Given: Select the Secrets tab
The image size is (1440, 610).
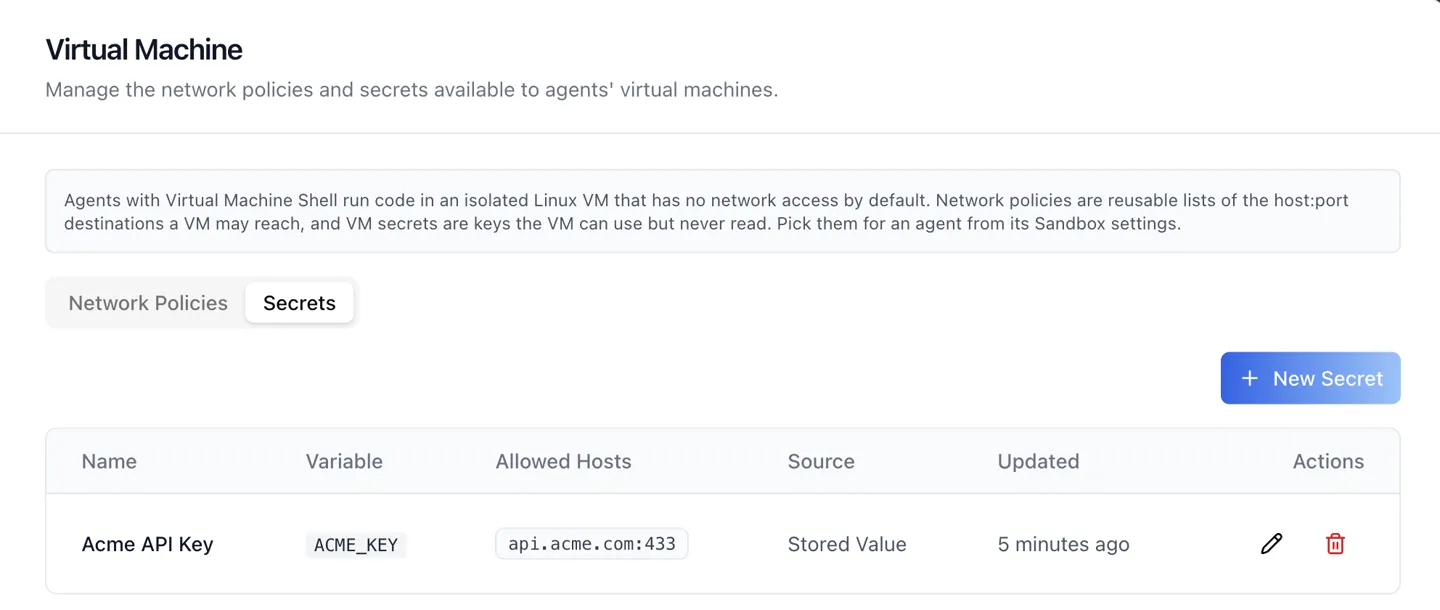Looking at the screenshot, I should point(299,303).
